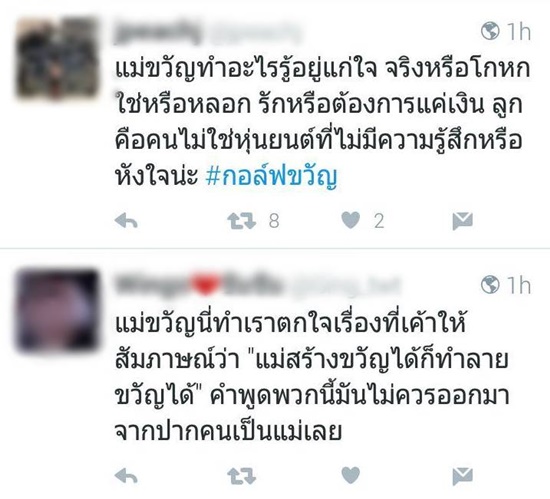
Task: Open the #กอล์ฟขวัญ hashtag
Action: pyautogui.click(x=271, y=177)
